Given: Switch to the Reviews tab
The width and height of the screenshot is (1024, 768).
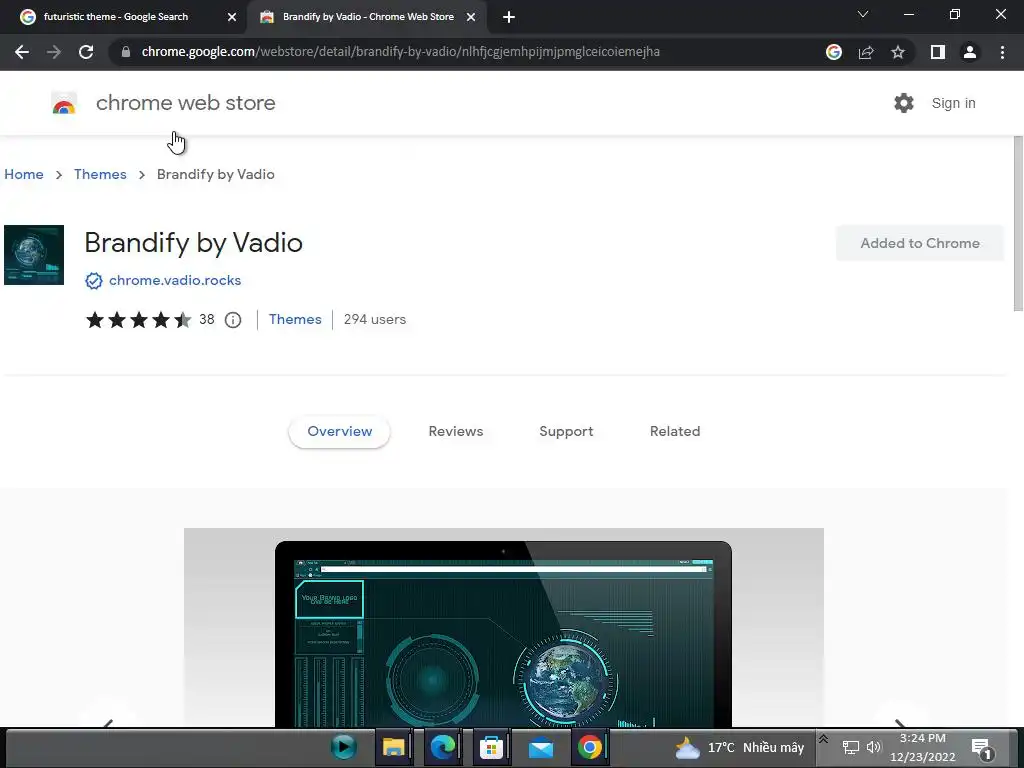Looking at the screenshot, I should [x=456, y=432].
